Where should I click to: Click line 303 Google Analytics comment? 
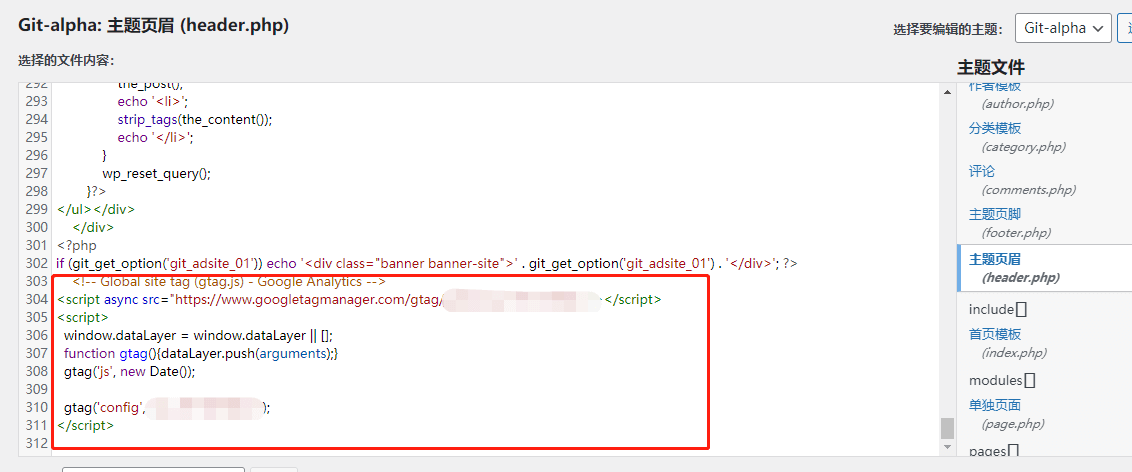(229, 281)
